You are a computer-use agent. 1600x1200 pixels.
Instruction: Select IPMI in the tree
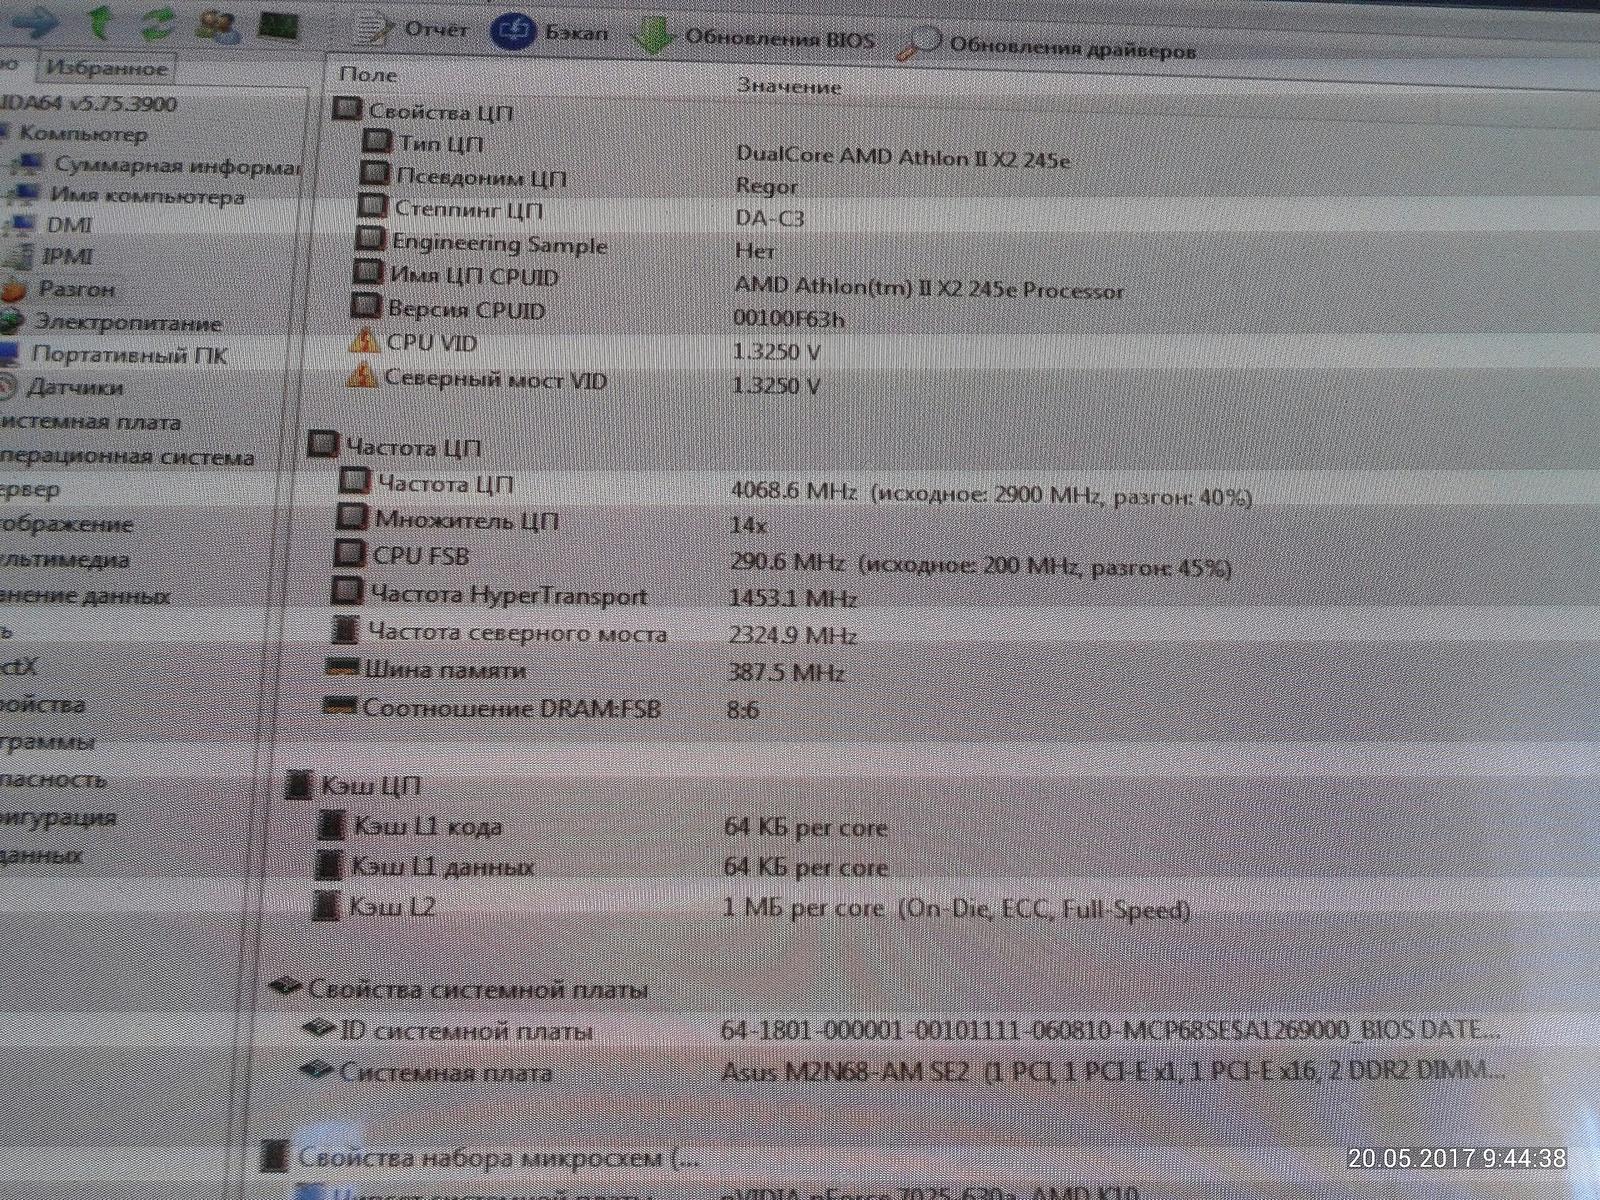pyautogui.click(x=67, y=256)
